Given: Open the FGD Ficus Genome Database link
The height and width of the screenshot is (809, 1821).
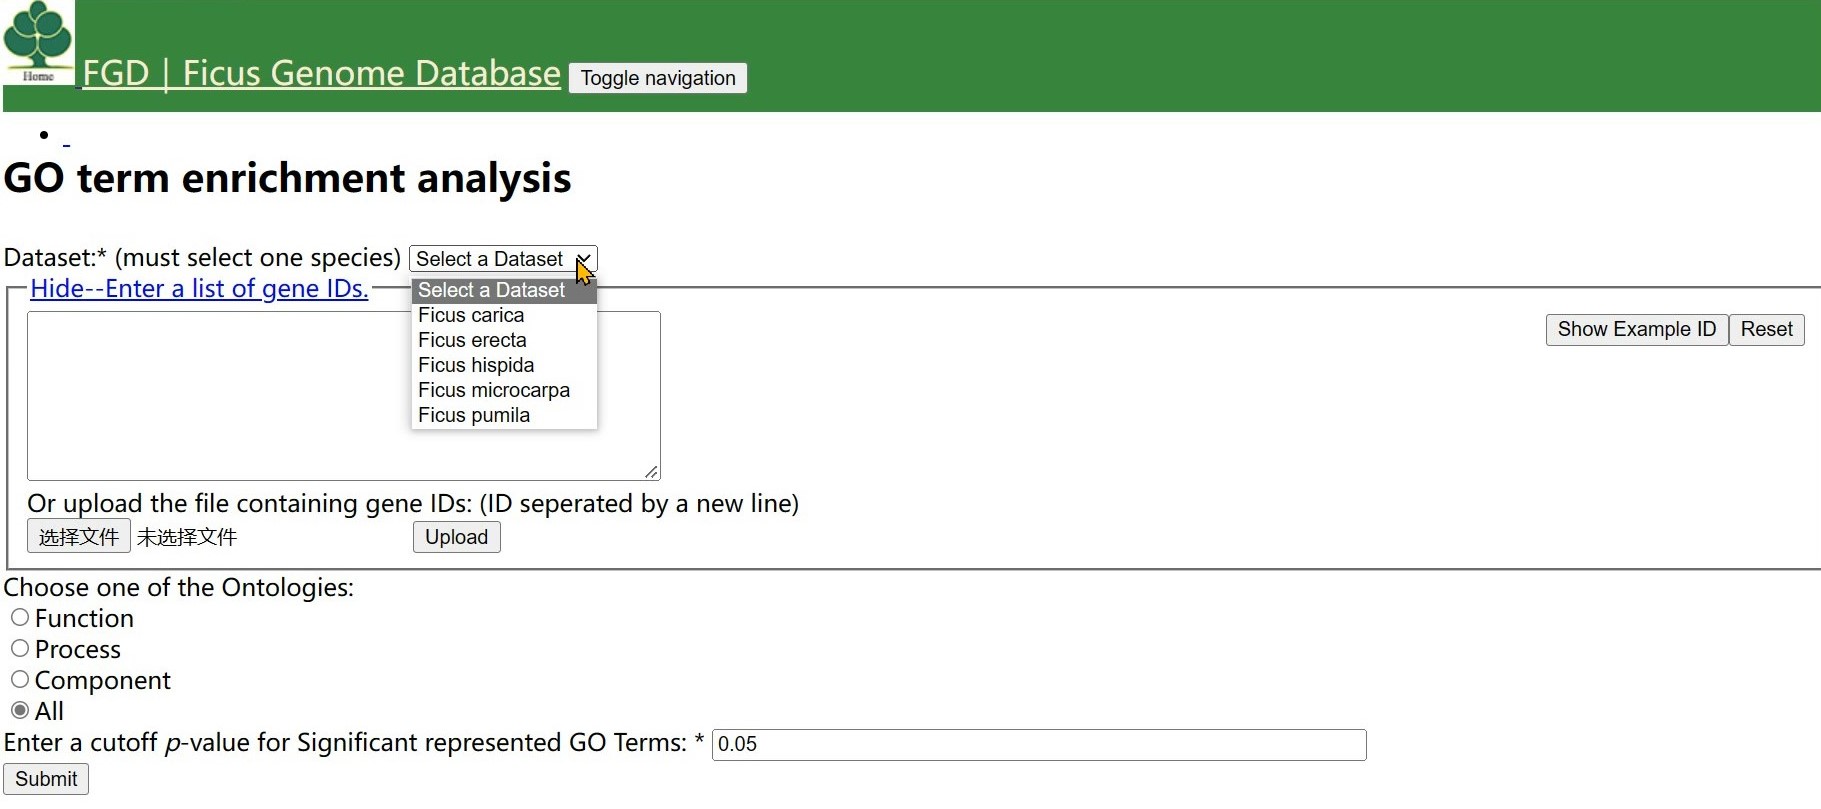Looking at the screenshot, I should click(321, 74).
